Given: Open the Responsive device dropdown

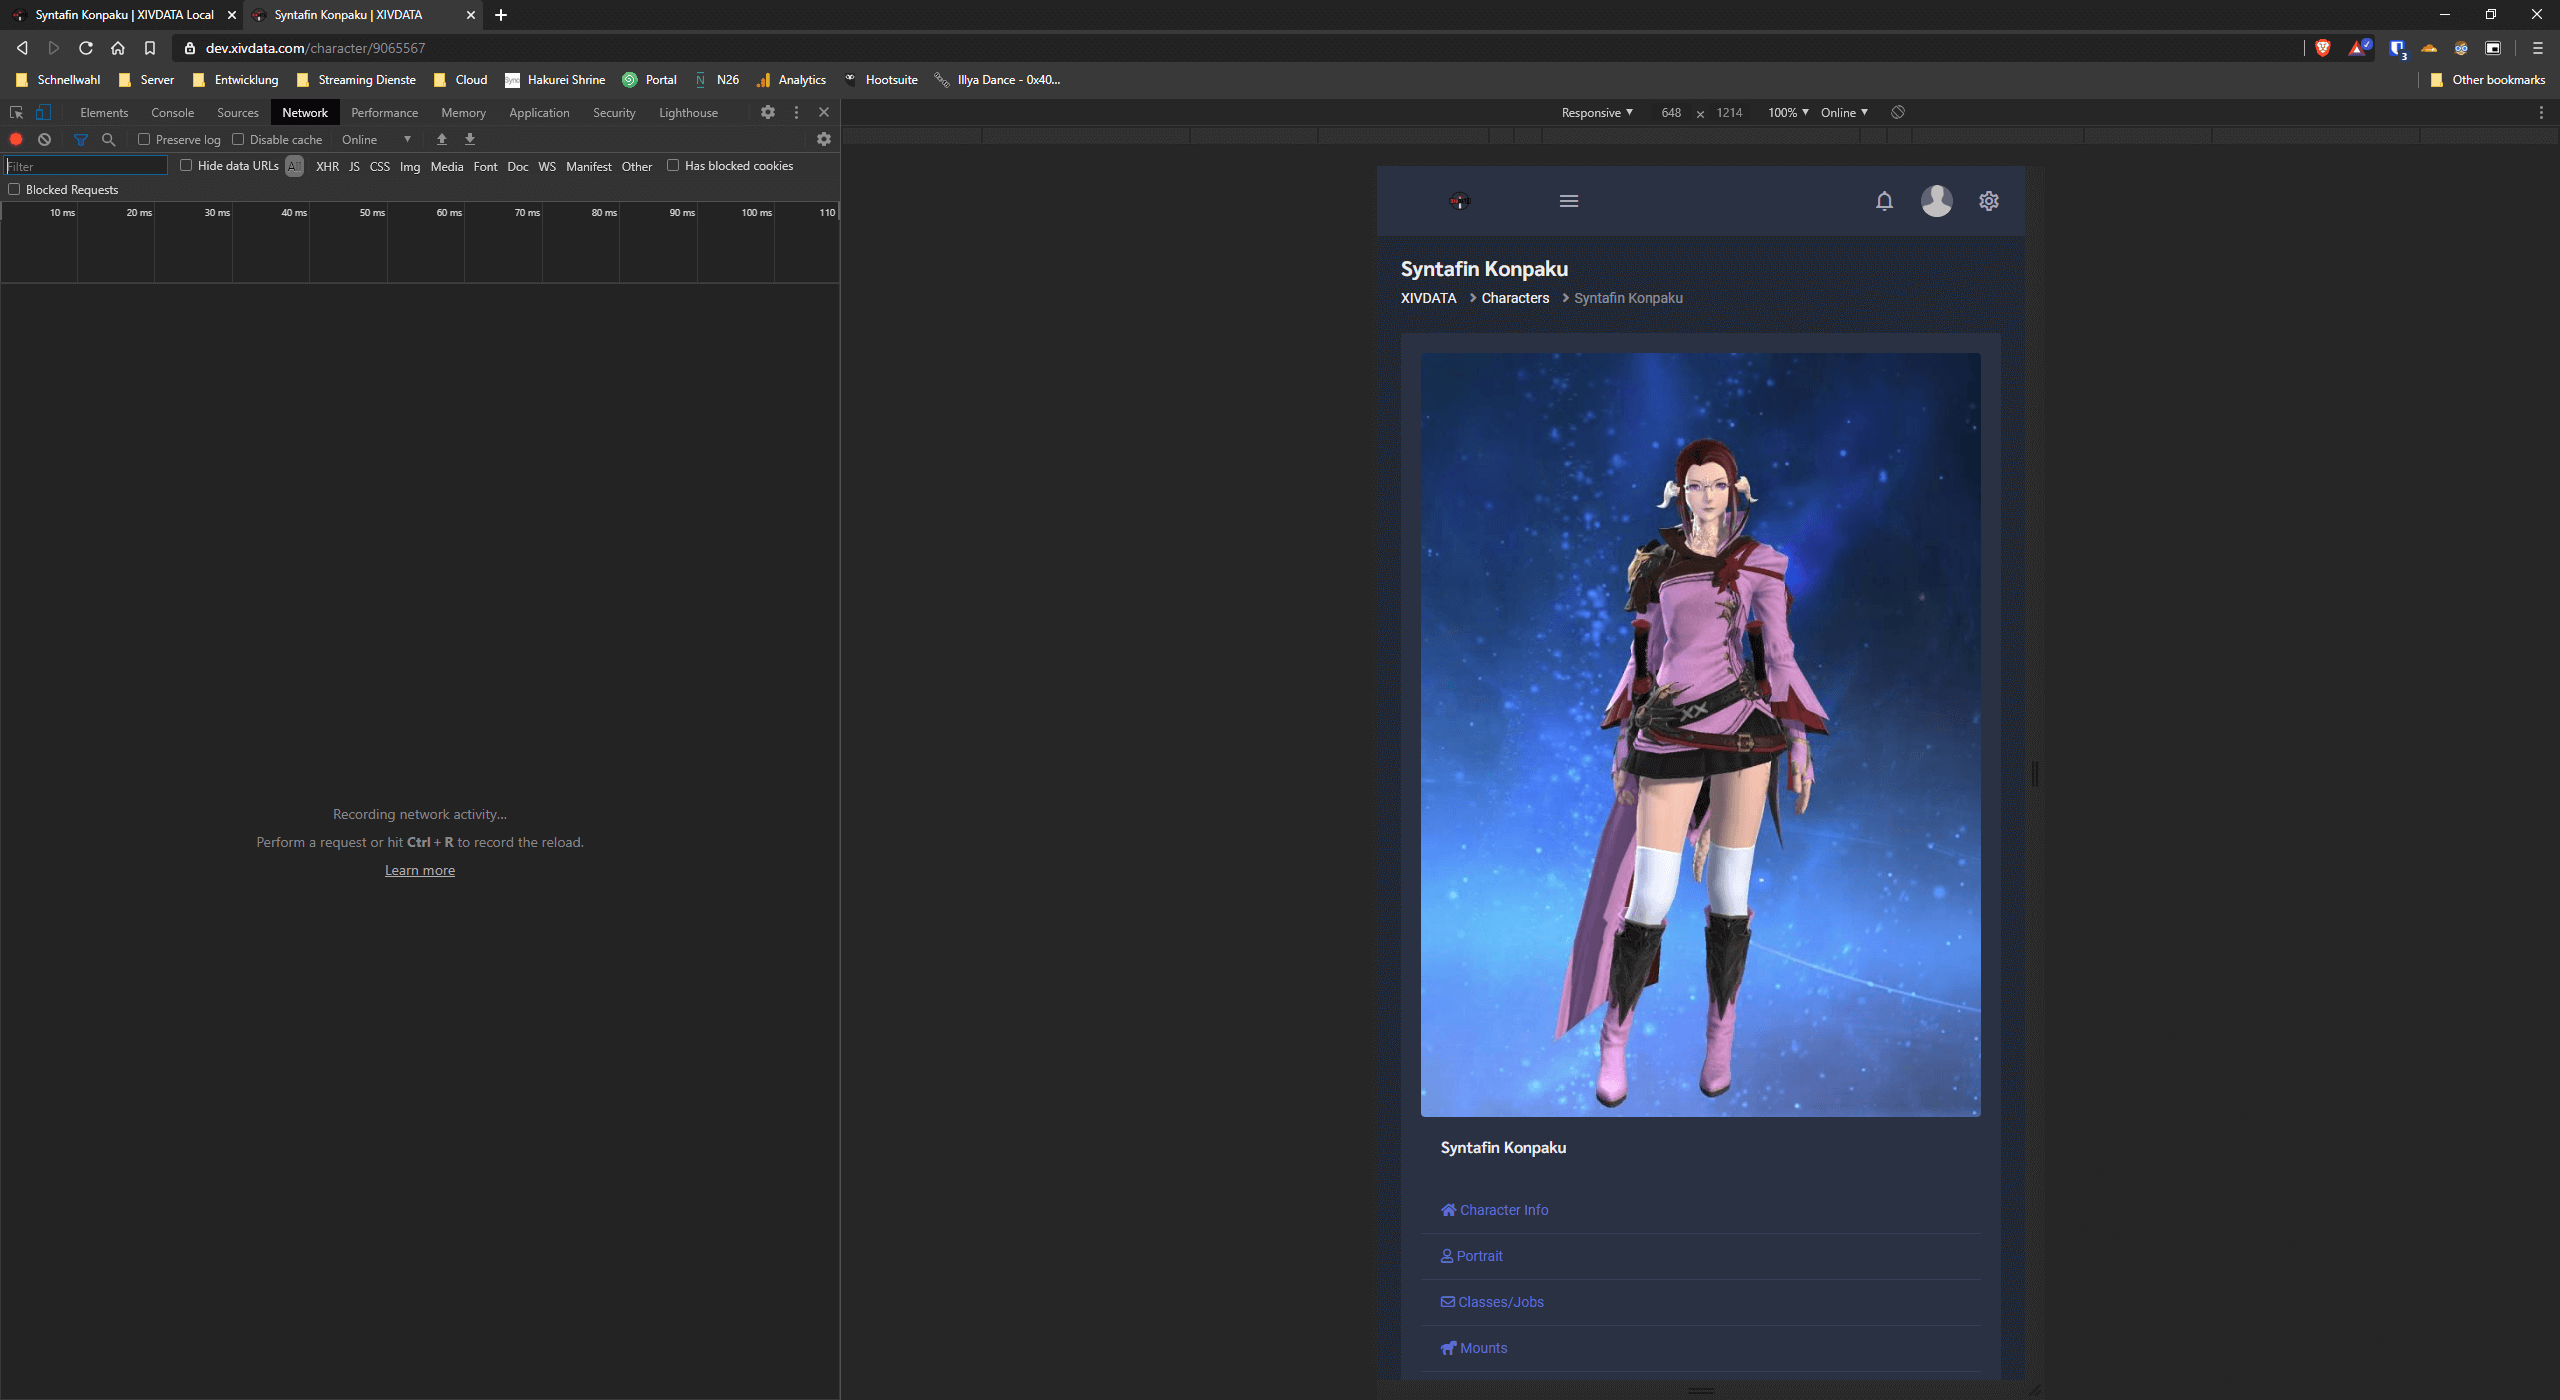Looking at the screenshot, I should (x=1597, y=113).
